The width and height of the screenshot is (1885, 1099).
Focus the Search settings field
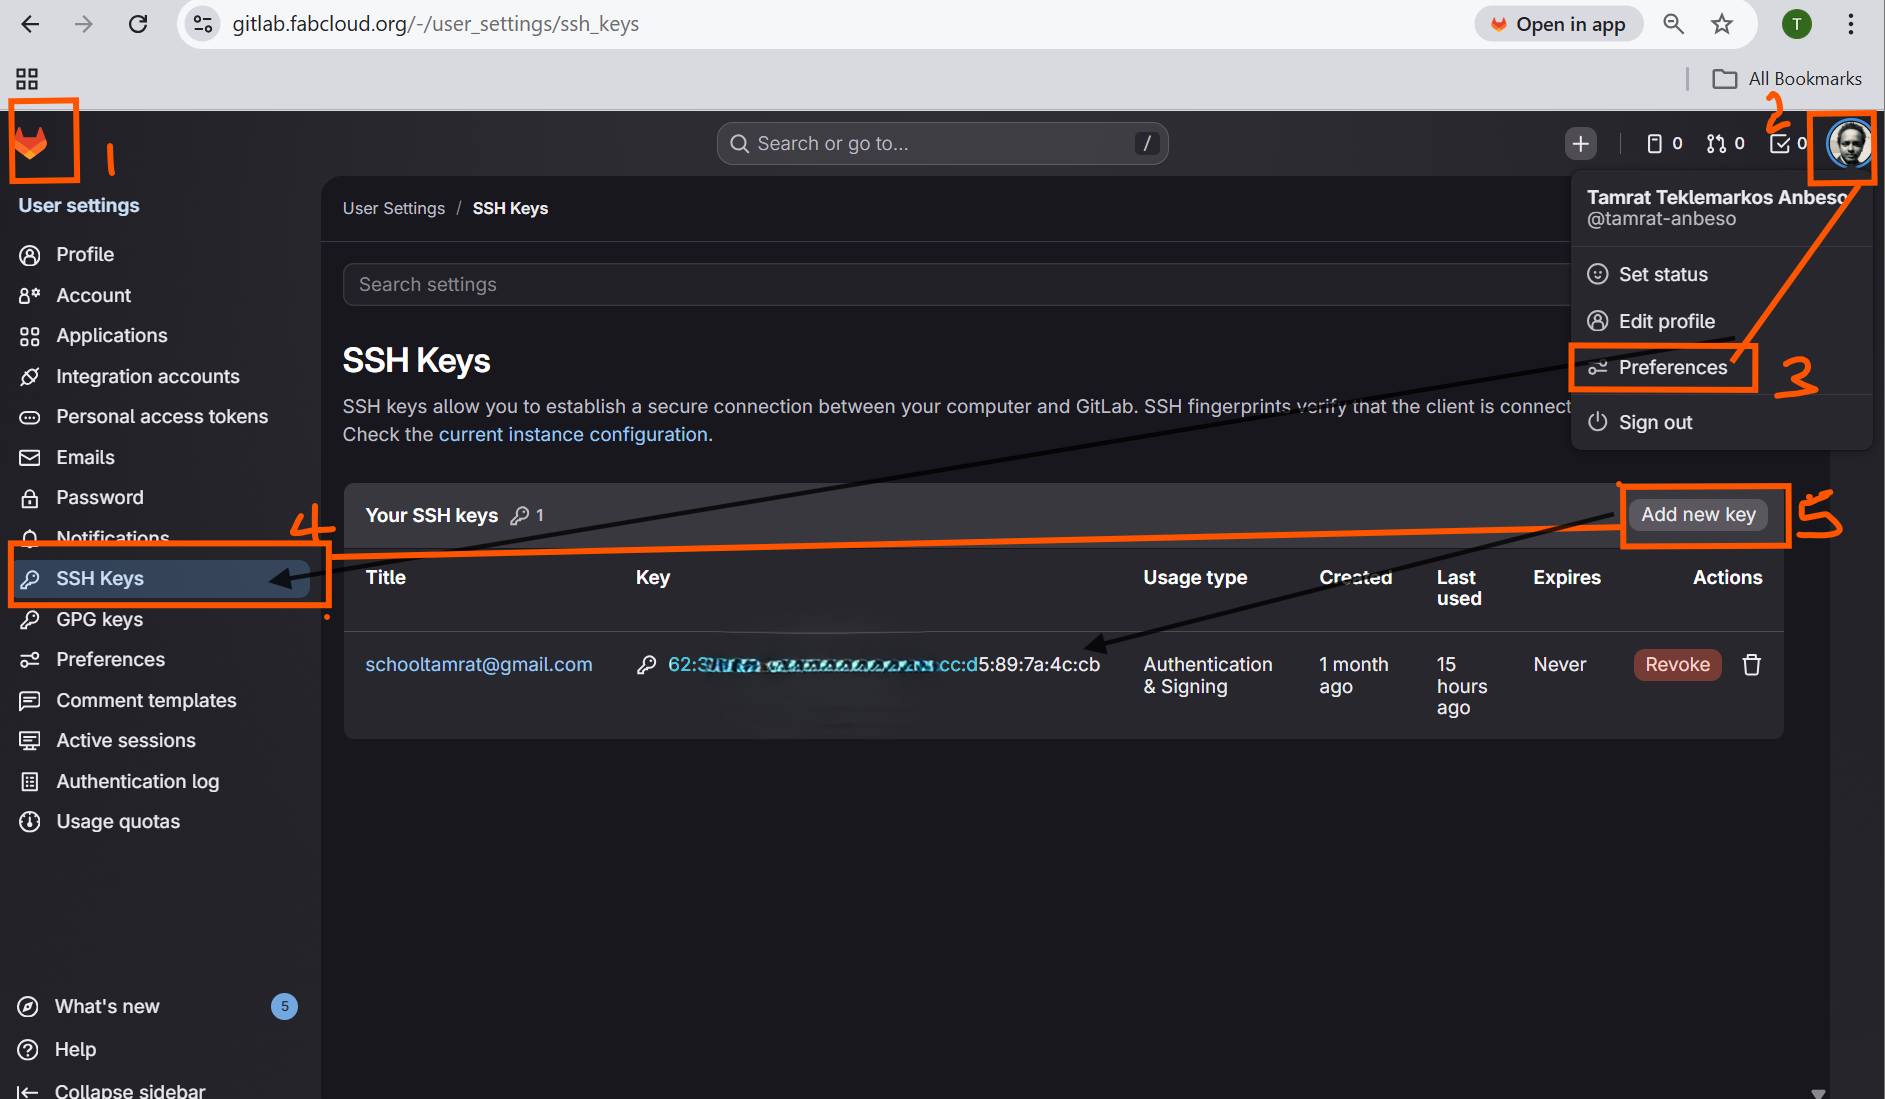(x=950, y=285)
